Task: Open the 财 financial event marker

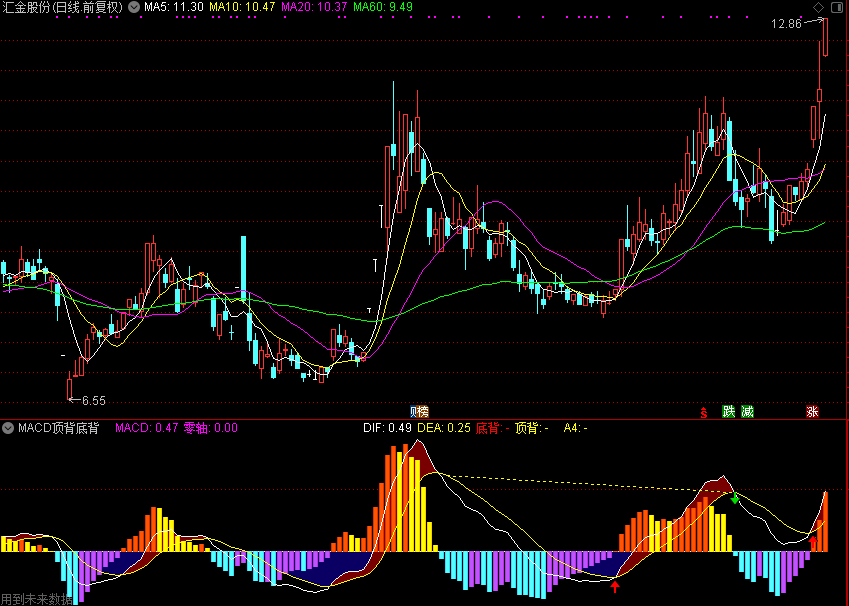Action: (415, 411)
